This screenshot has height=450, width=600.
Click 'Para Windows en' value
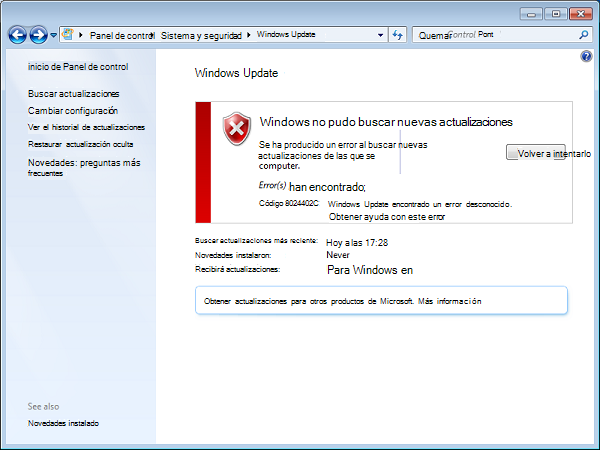[370, 270]
